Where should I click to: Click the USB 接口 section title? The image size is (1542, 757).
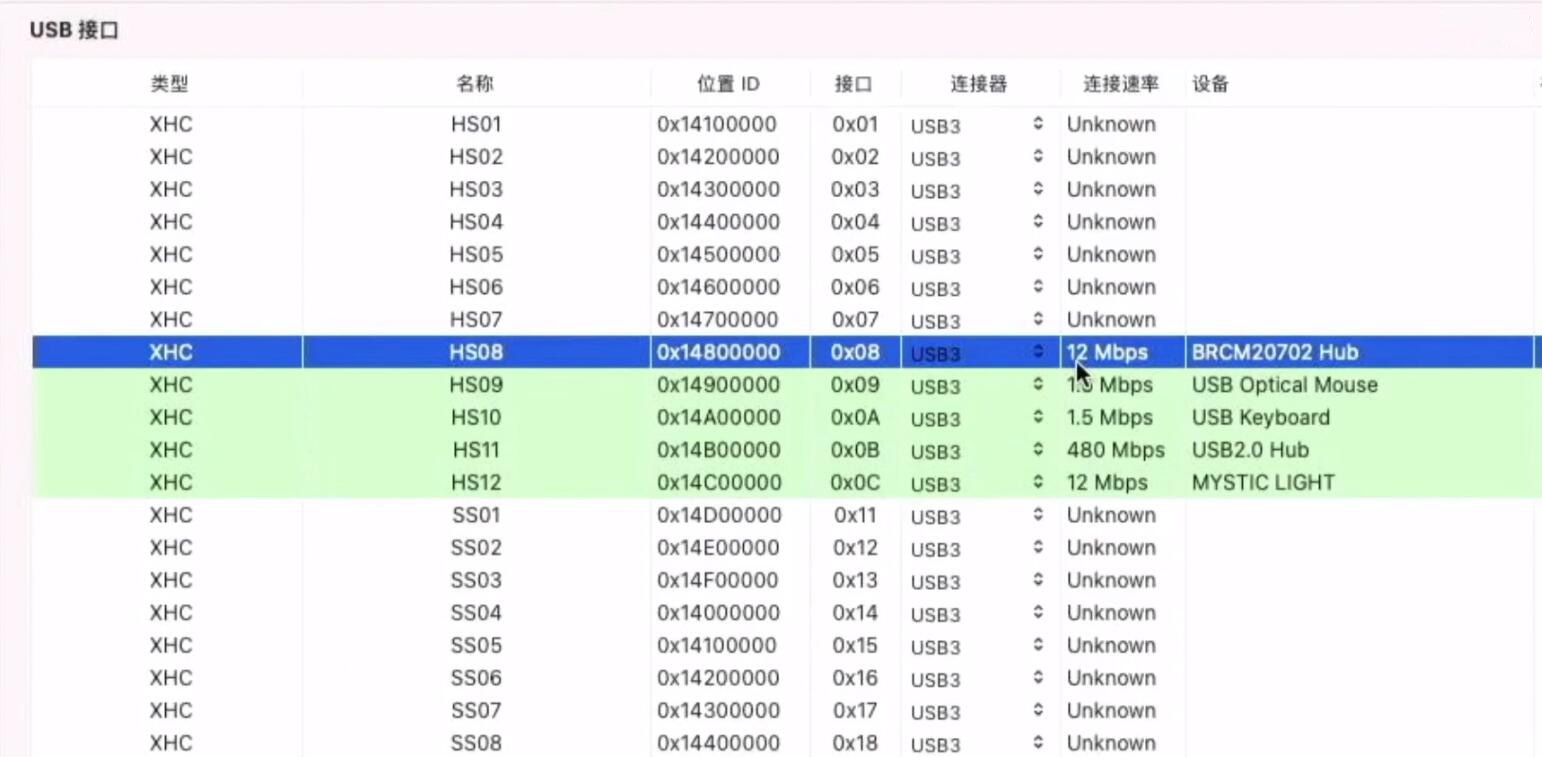click(x=76, y=29)
